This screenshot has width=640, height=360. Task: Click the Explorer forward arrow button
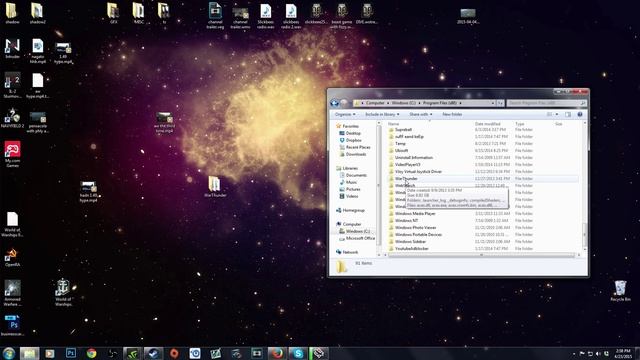(x=344, y=103)
